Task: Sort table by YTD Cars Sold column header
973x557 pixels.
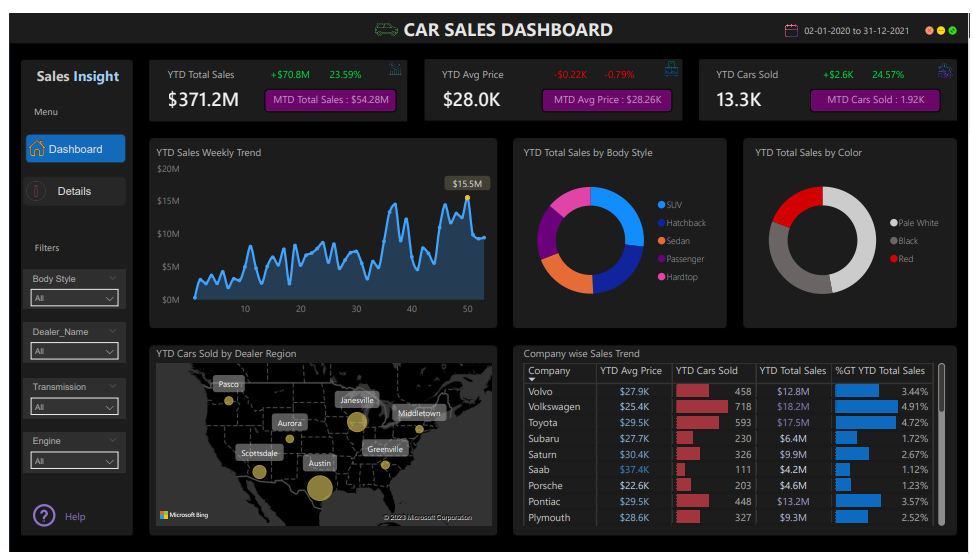Action: [x=706, y=371]
